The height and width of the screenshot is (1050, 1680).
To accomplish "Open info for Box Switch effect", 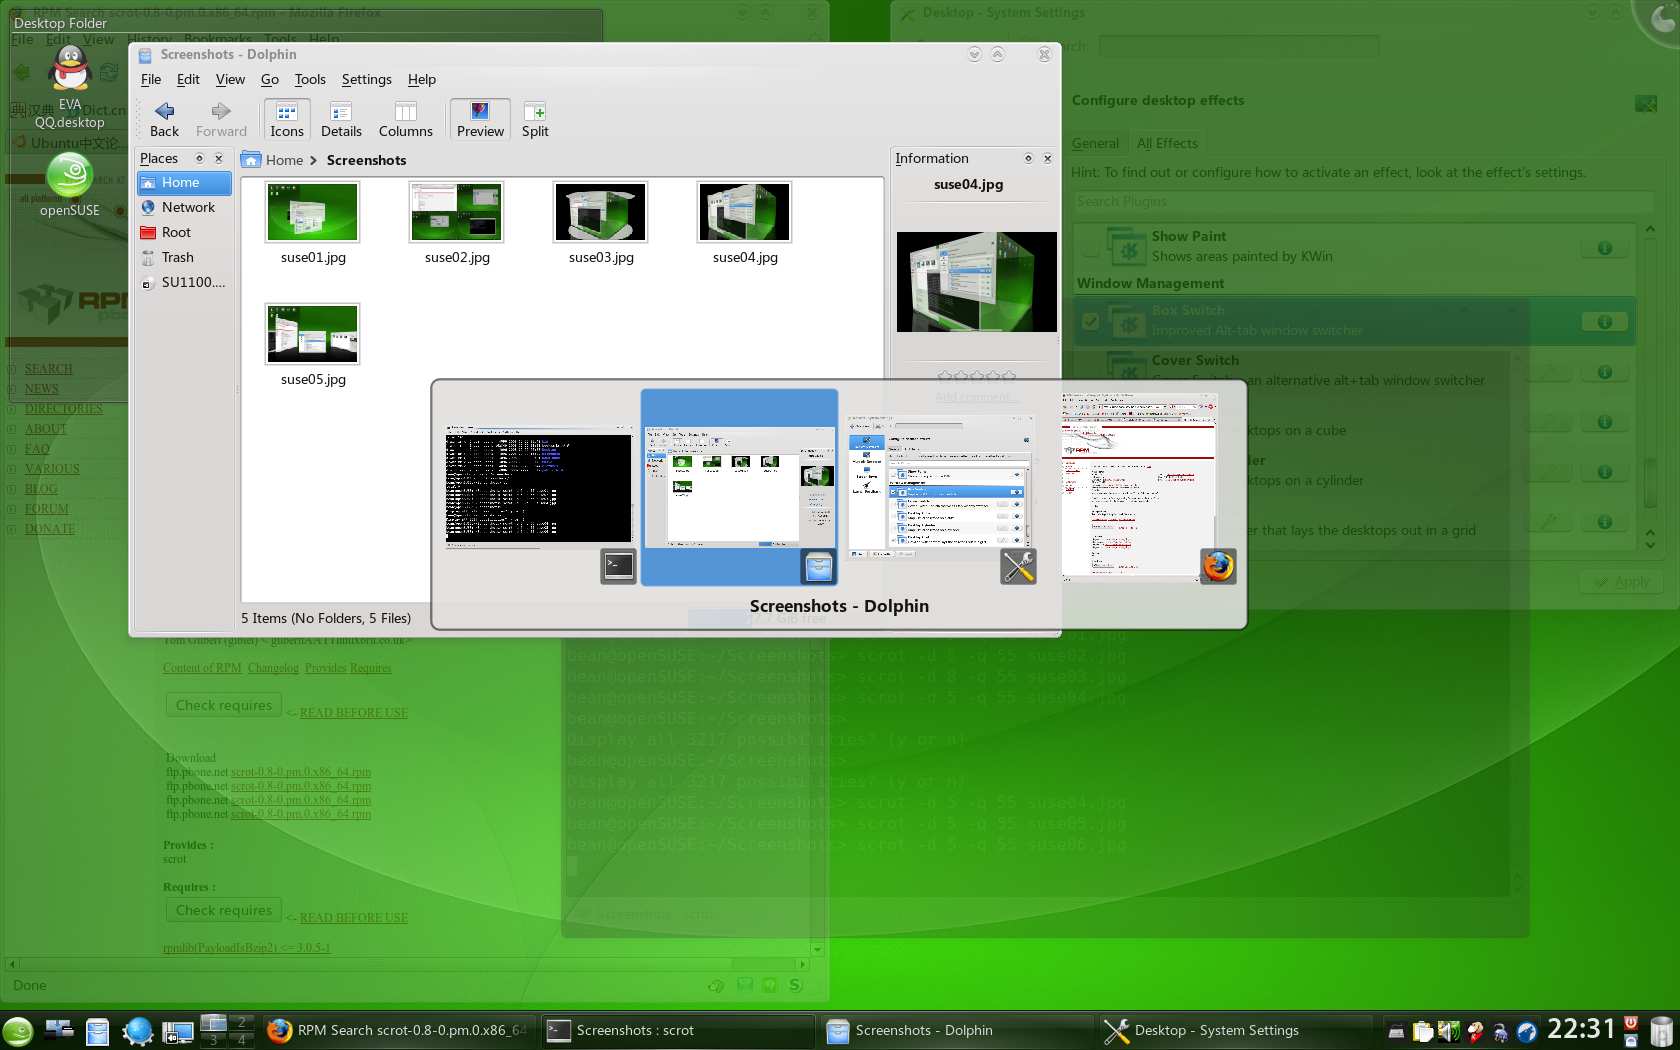I will click(1604, 322).
